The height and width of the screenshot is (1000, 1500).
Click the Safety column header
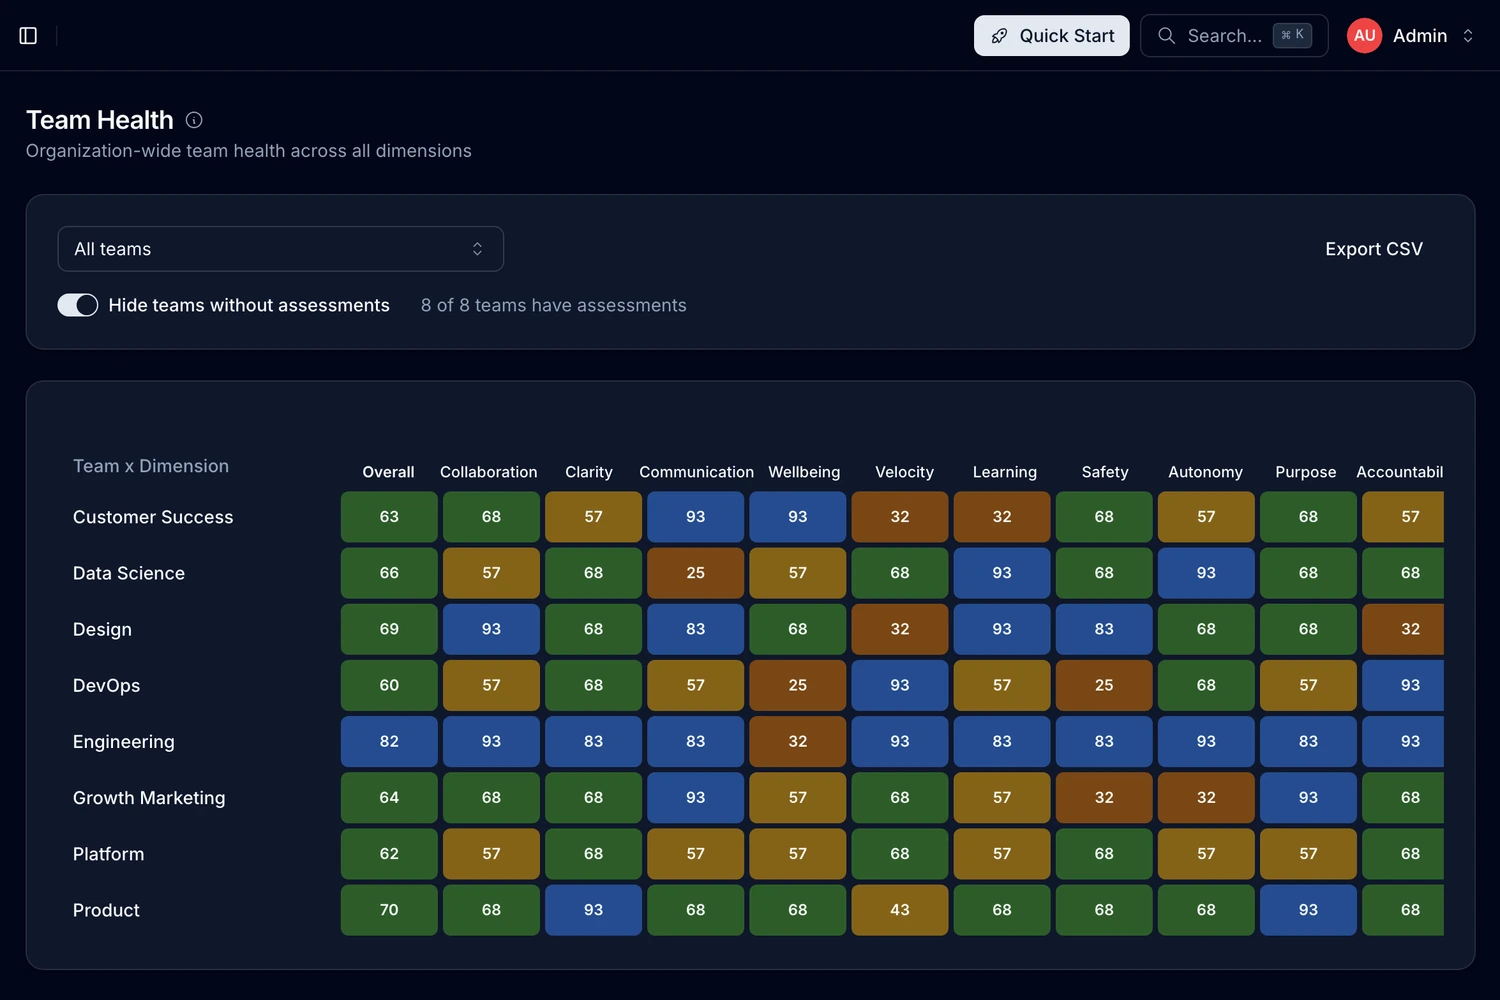(x=1105, y=472)
